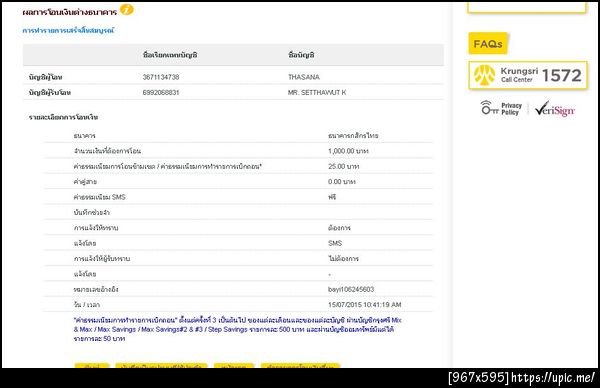Click the account name THASANA
600x388 pixels.
click(x=304, y=77)
